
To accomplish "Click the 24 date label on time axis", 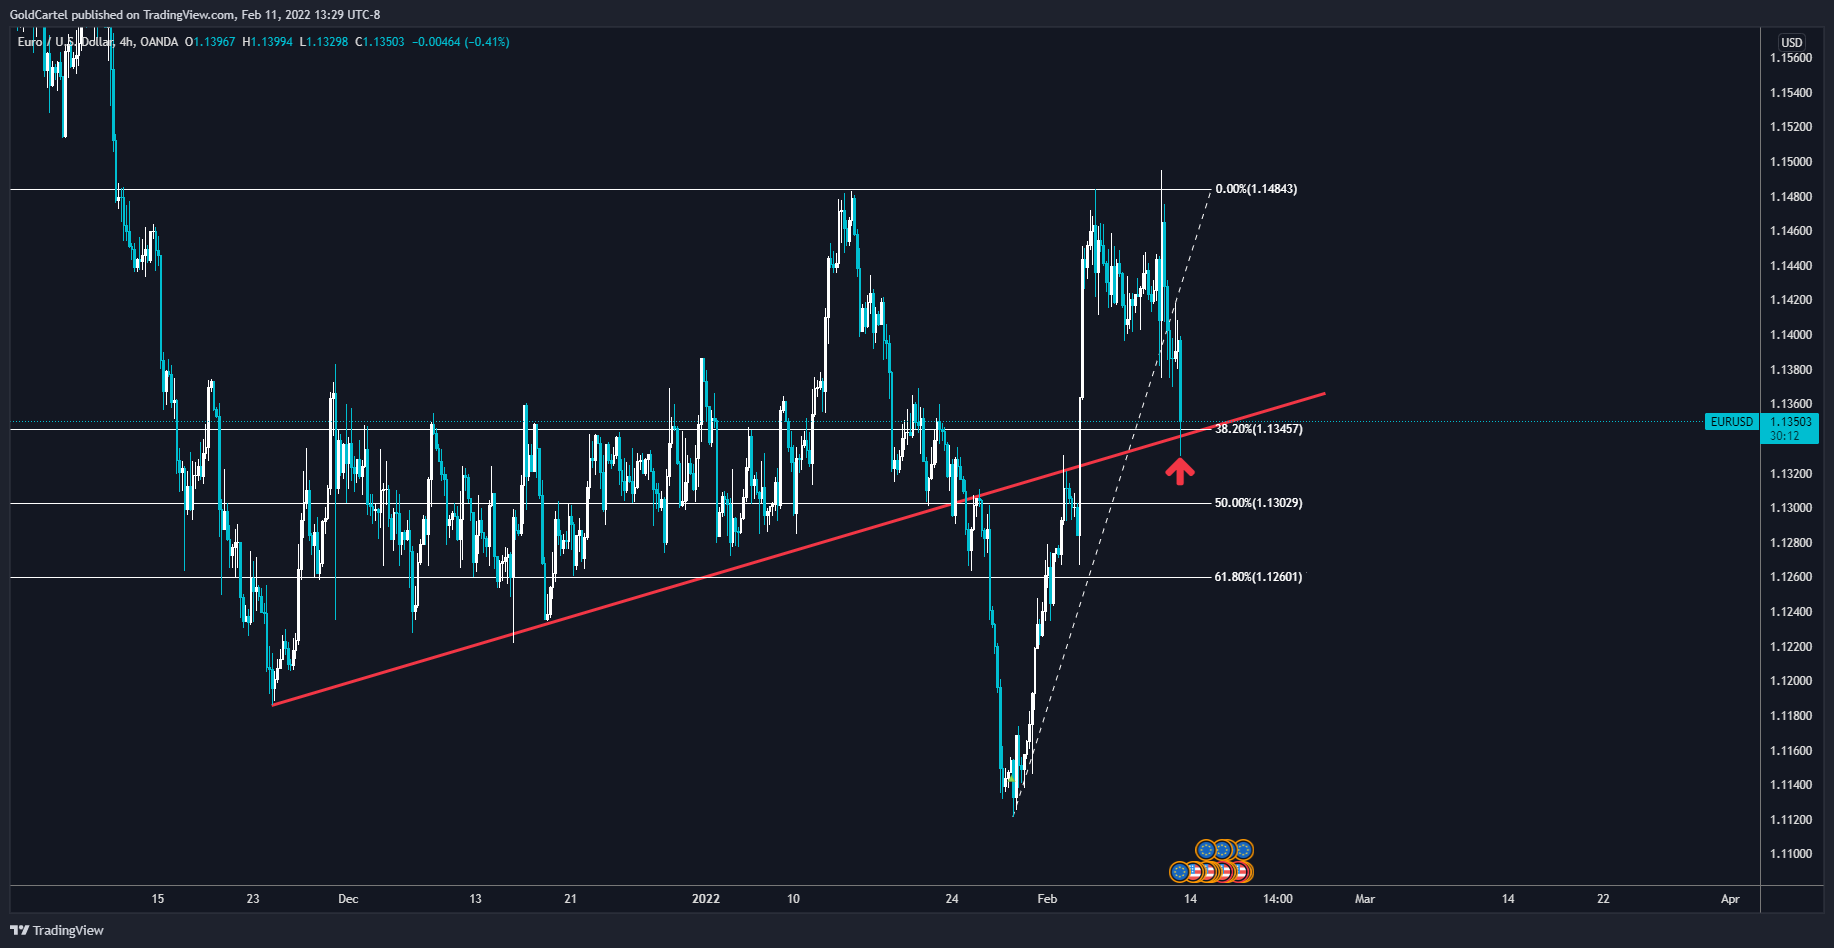I will (952, 899).
